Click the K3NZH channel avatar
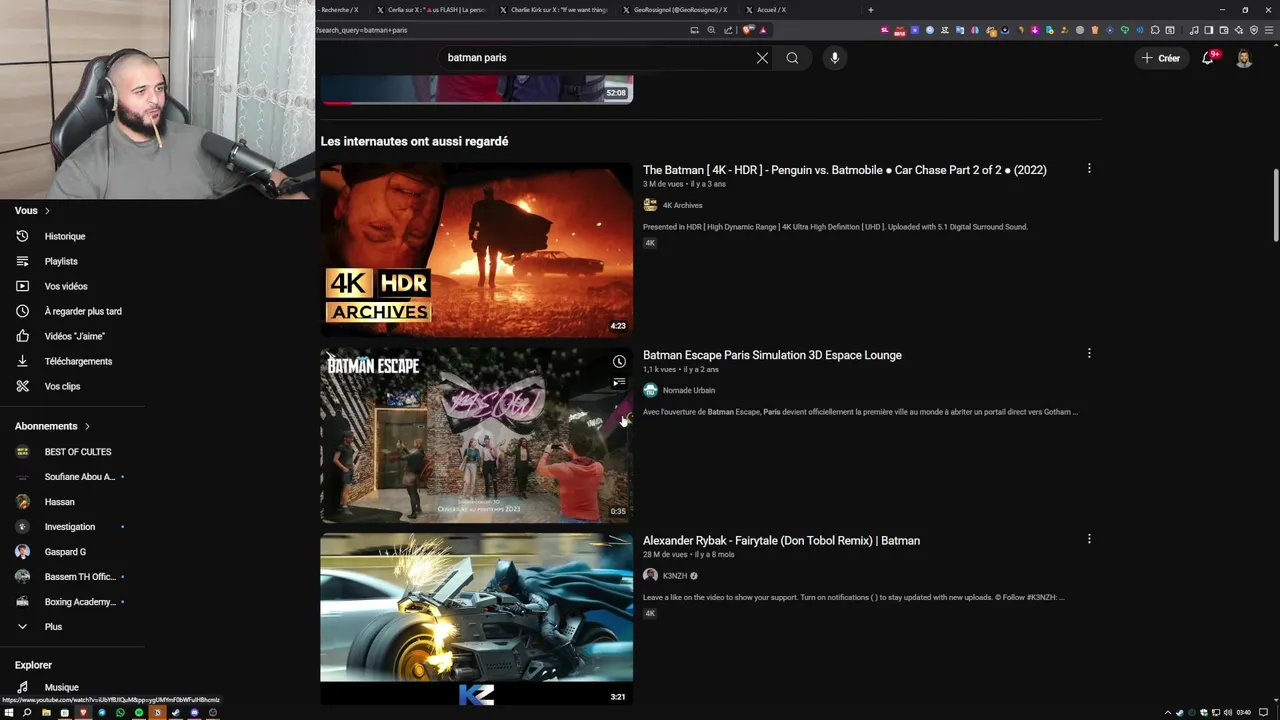The image size is (1280, 720). point(650,575)
